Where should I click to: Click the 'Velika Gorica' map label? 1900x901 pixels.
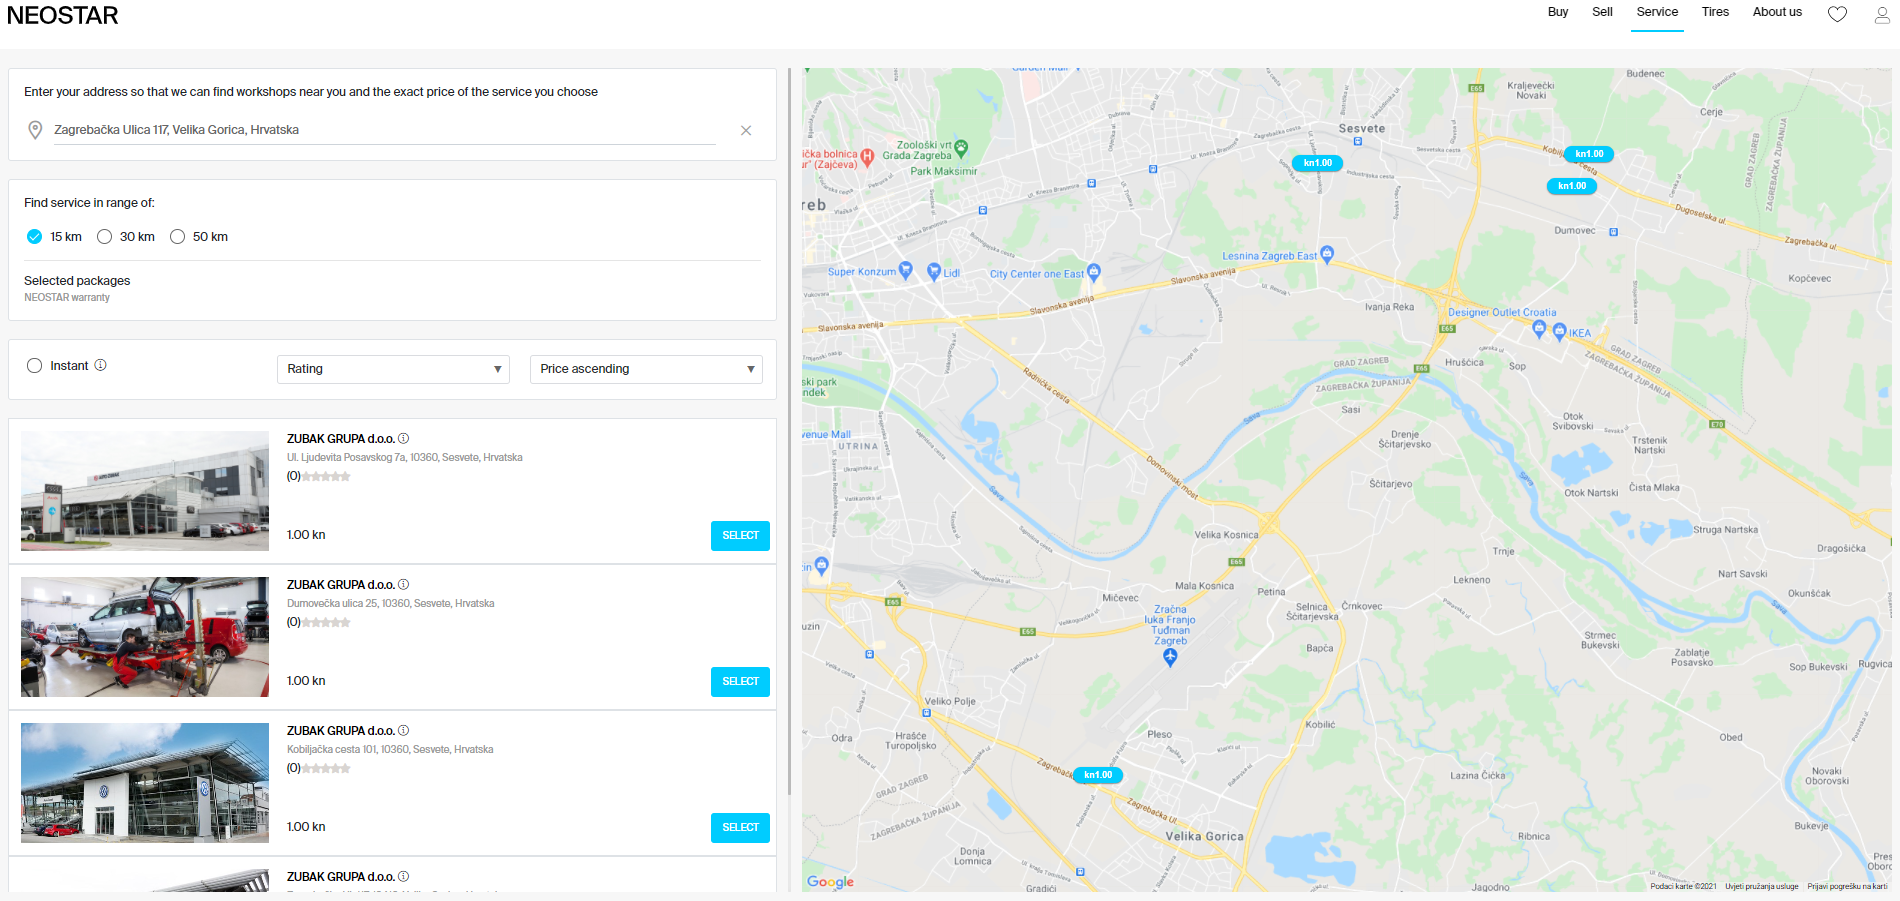pyautogui.click(x=1204, y=836)
